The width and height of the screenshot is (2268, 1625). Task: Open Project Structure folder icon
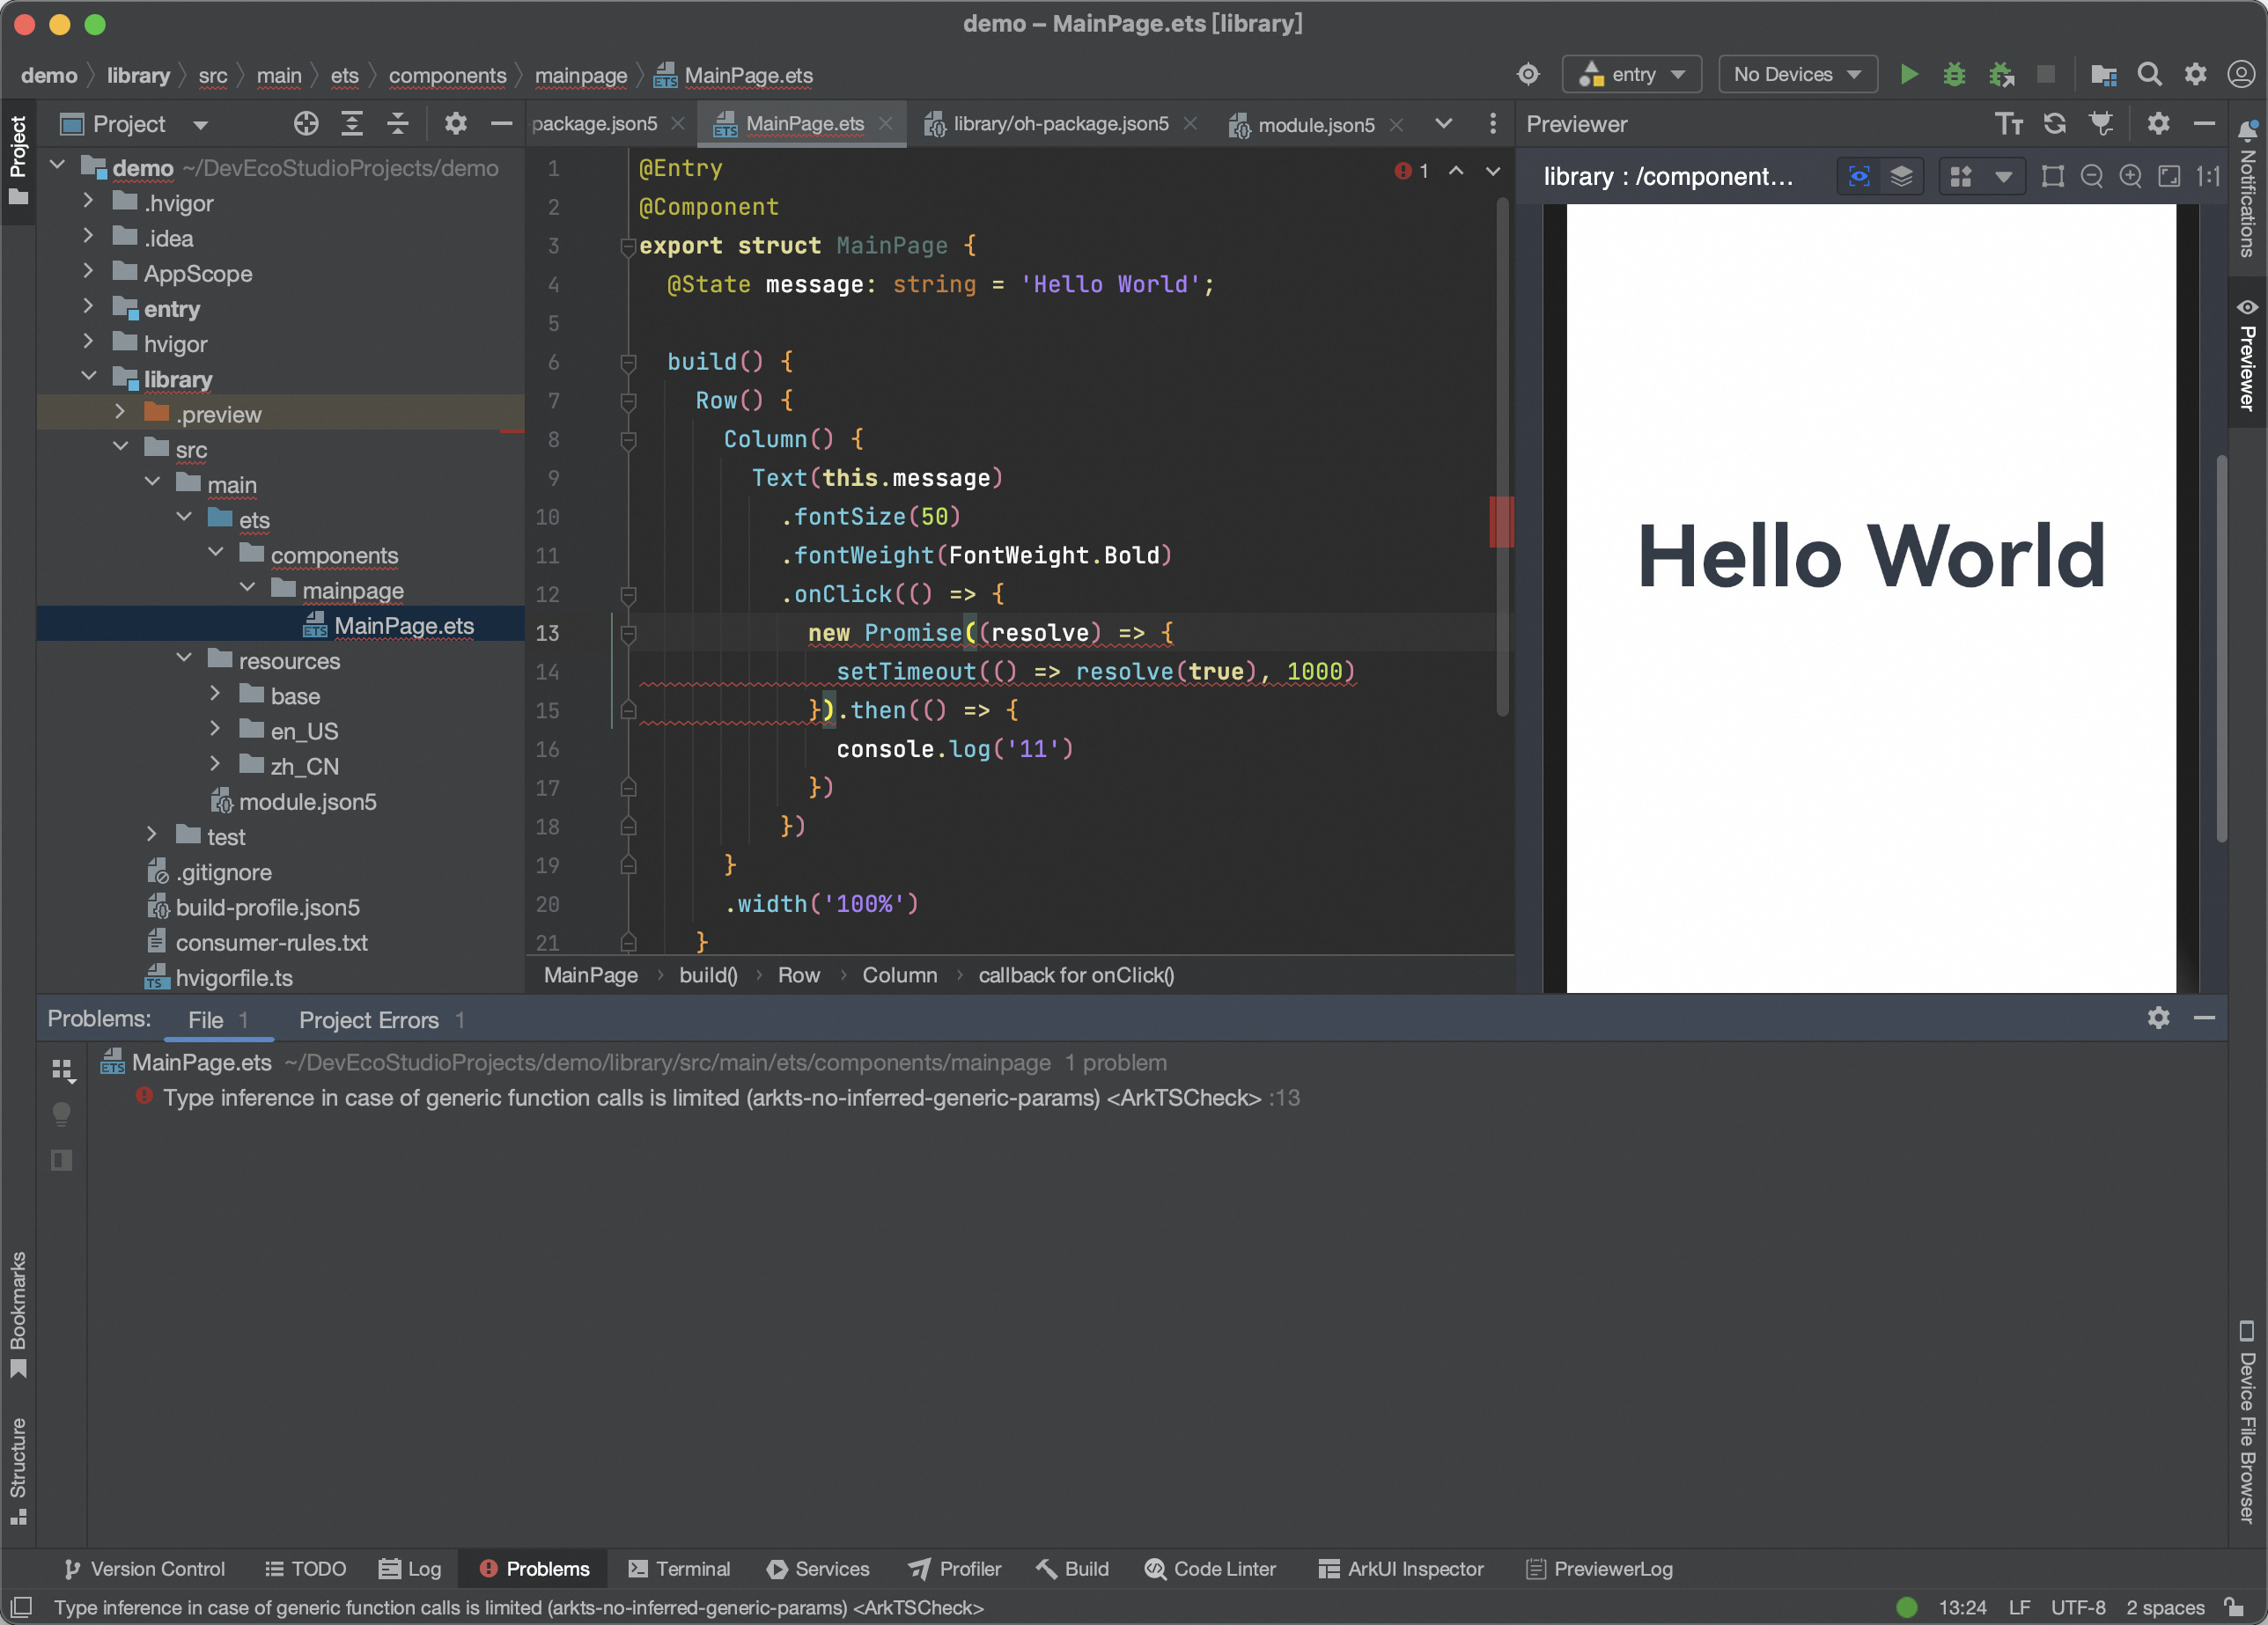click(2103, 74)
